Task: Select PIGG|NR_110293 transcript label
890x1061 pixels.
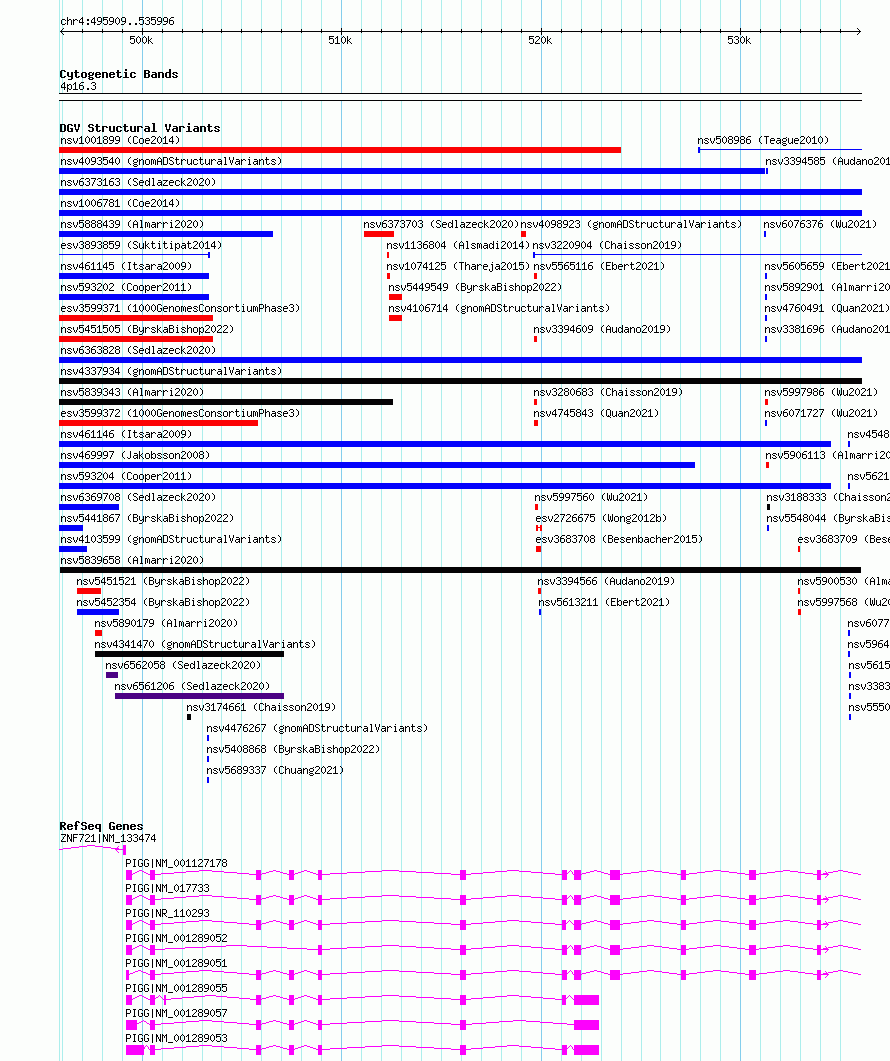Action: (168, 913)
